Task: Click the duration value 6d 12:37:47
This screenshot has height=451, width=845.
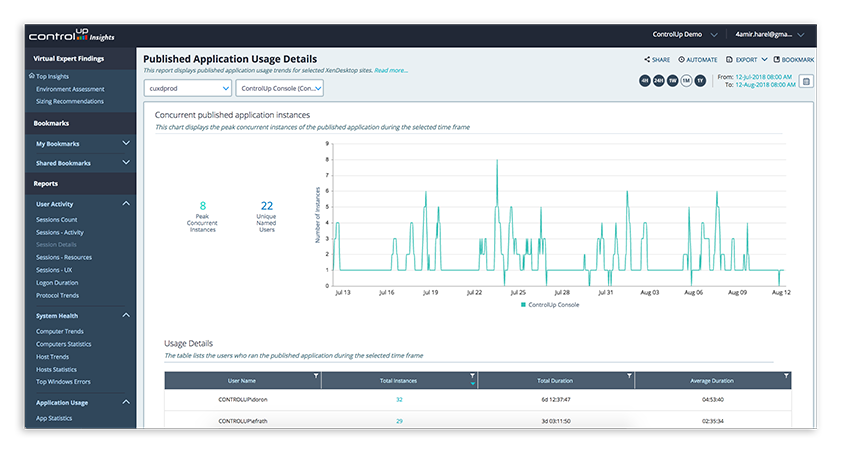Action: tap(556, 400)
